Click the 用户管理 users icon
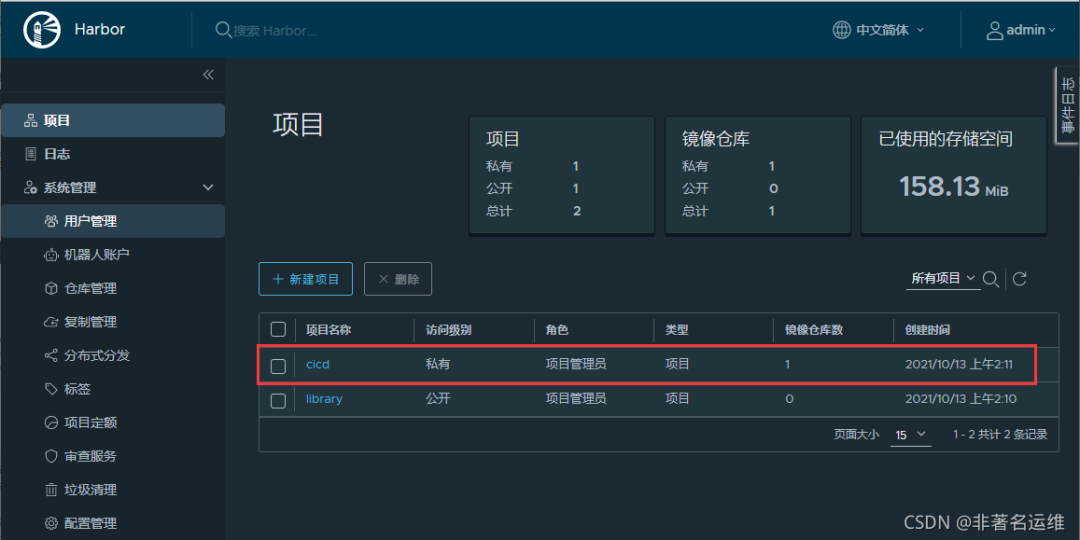 (x=51, y=221)
